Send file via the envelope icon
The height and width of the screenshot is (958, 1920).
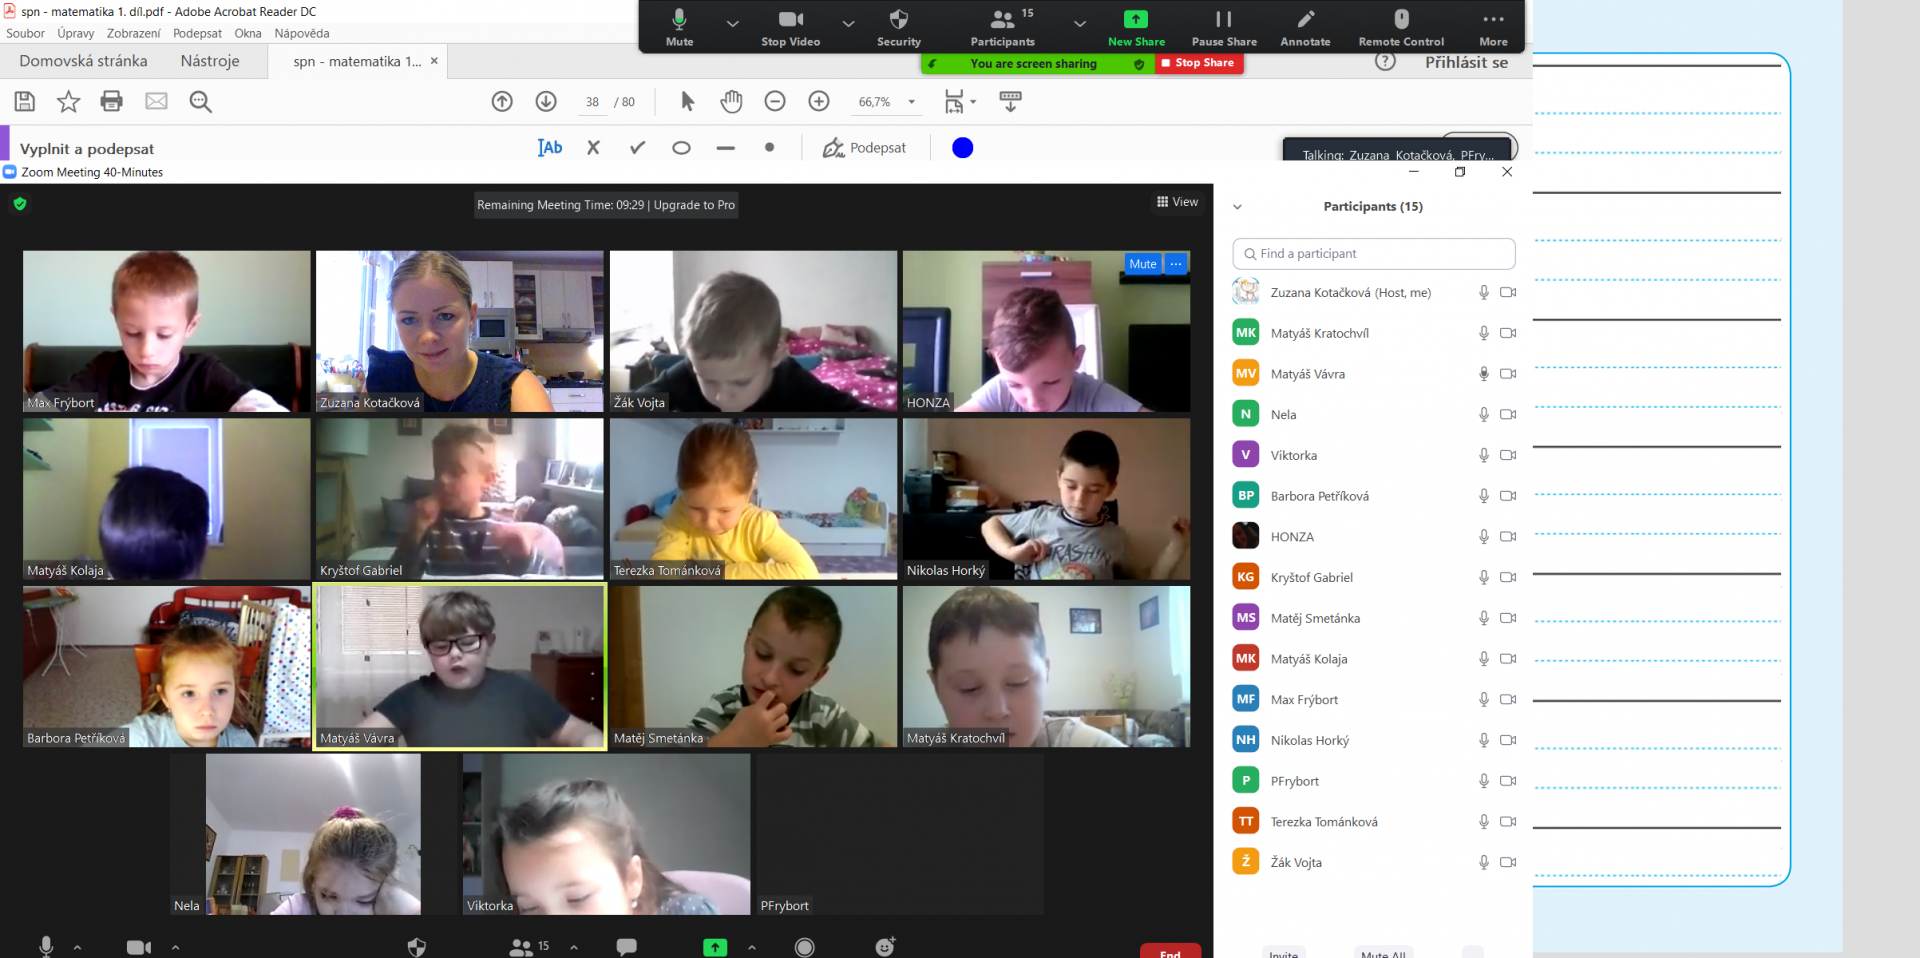[156, 101]
